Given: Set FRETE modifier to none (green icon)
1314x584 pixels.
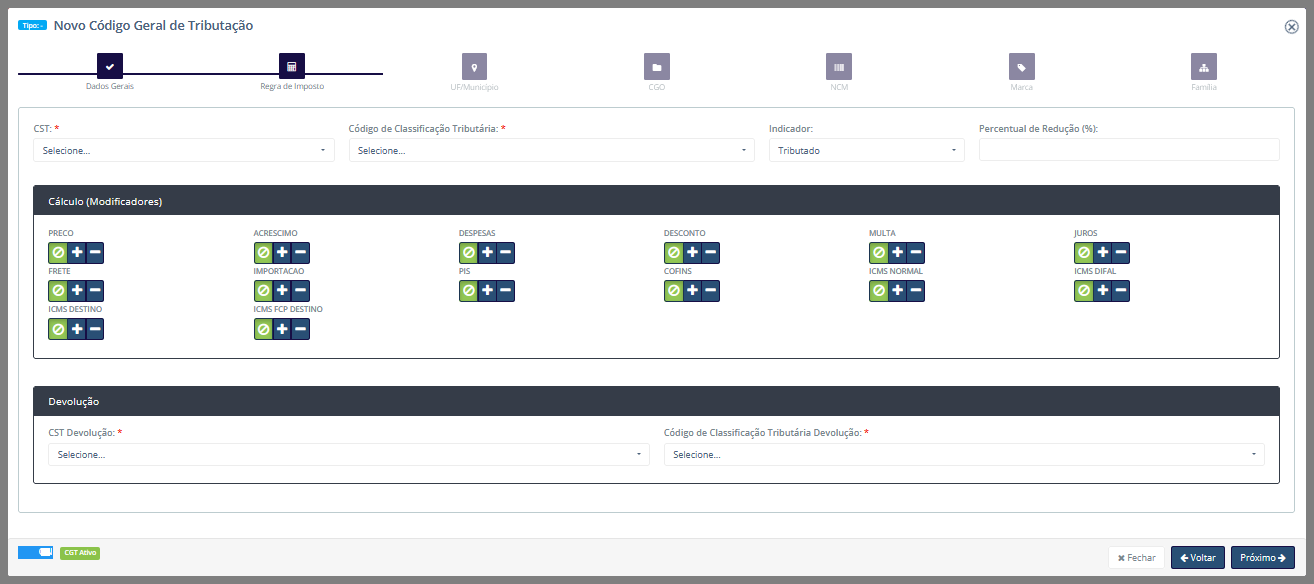Looking at the screenshot, I should 58,291.
